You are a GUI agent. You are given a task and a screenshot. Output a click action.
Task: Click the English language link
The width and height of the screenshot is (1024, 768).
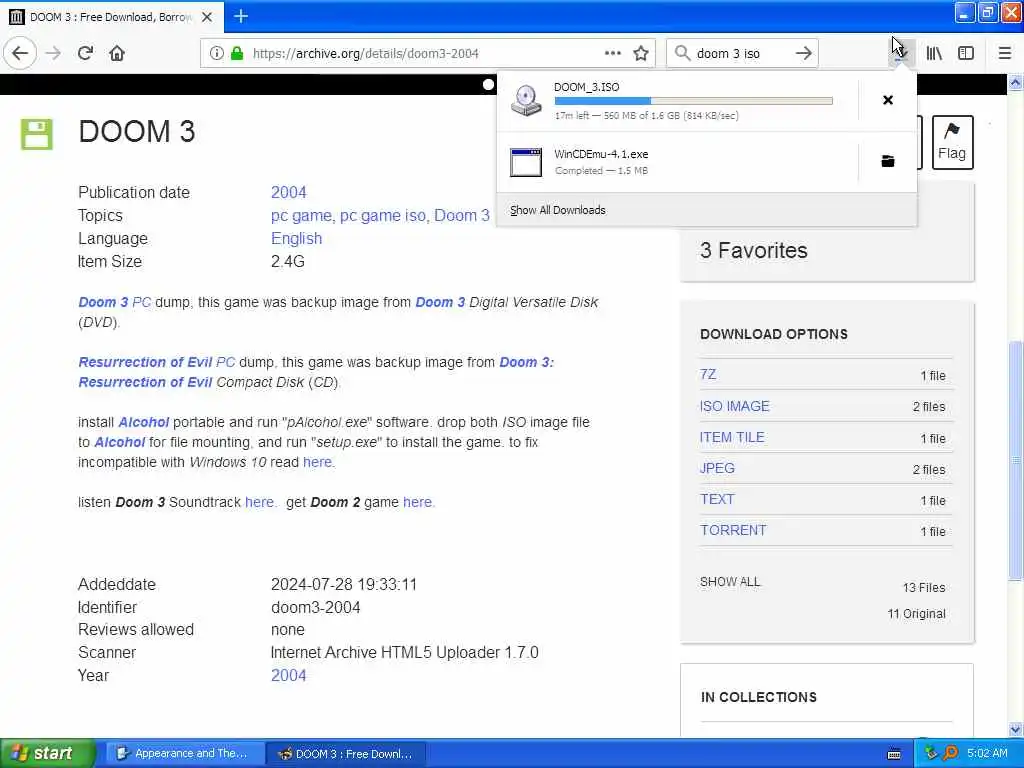tap(296, 238)
